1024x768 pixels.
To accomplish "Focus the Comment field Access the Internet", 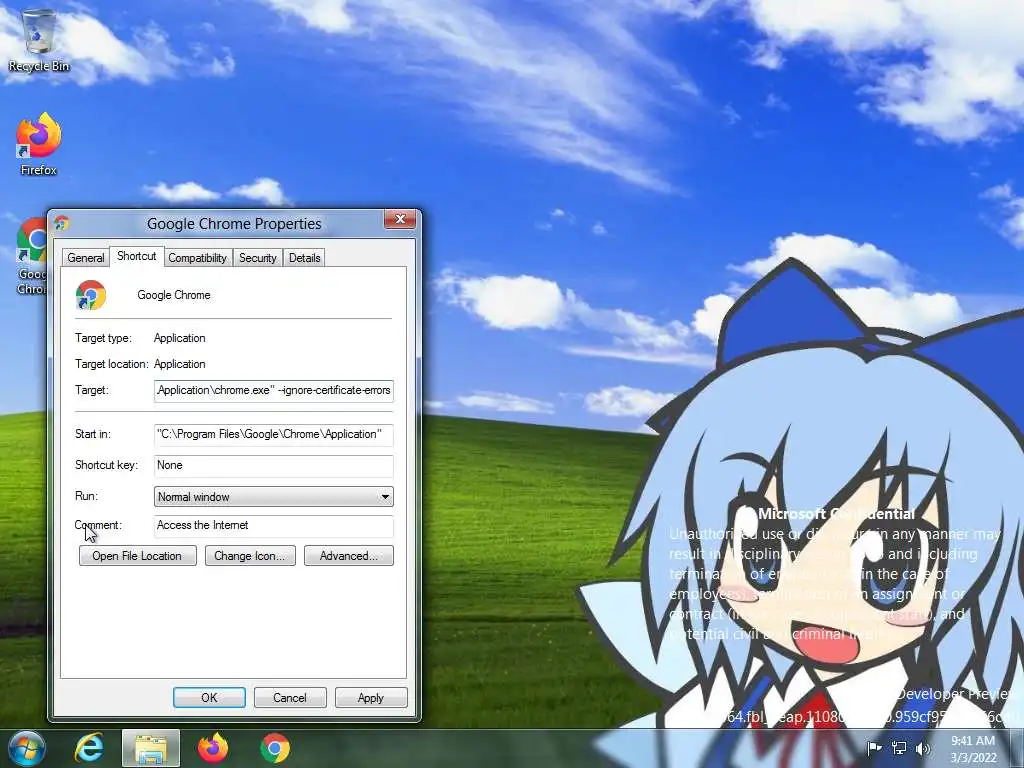I will point(274,526).
